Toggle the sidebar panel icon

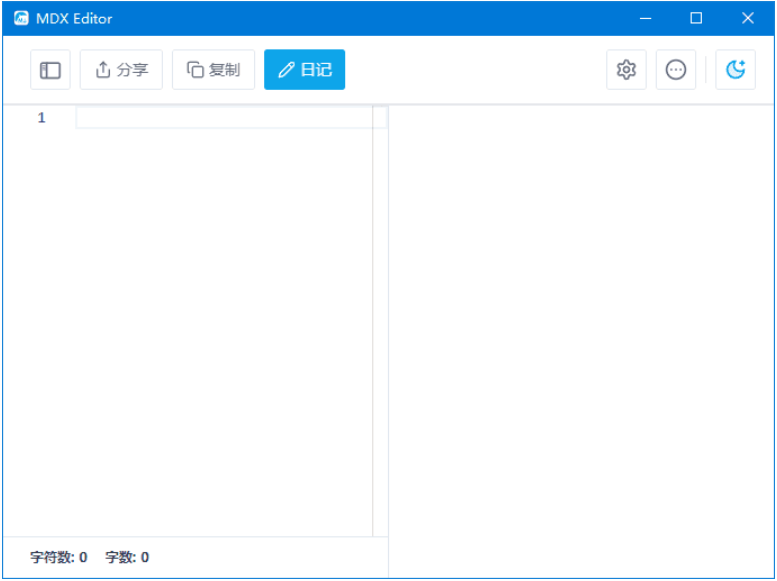(50, 70)
